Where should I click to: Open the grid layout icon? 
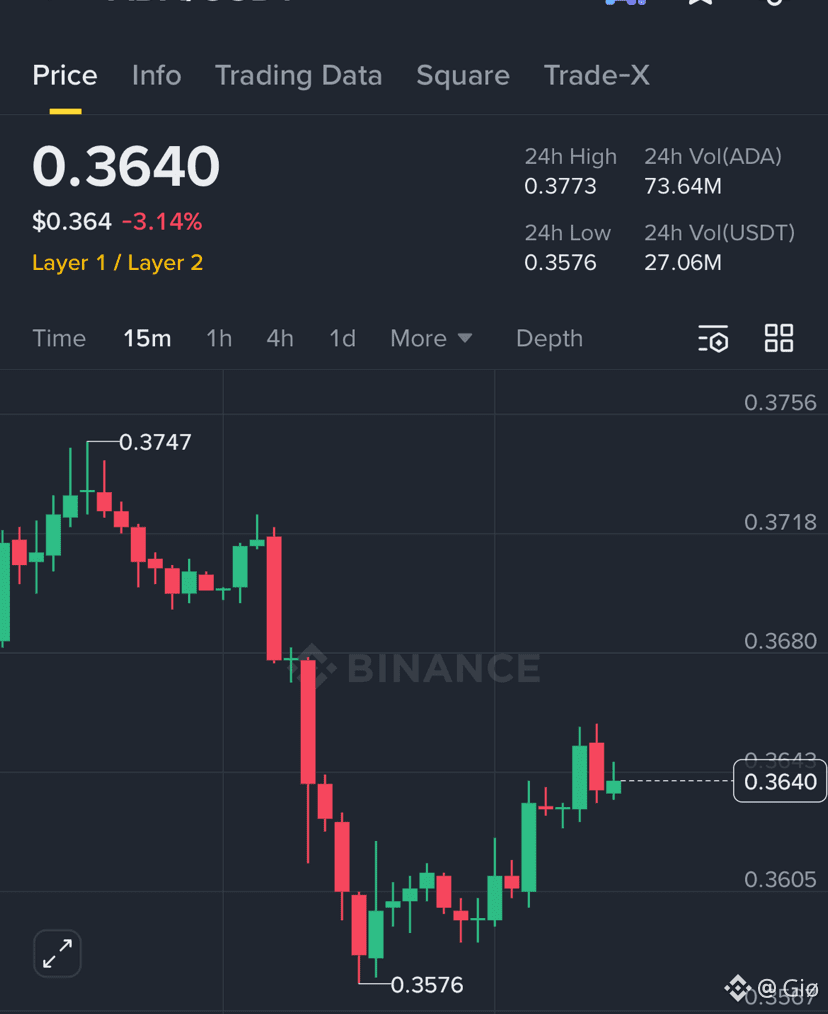click(x=779, y=338)
